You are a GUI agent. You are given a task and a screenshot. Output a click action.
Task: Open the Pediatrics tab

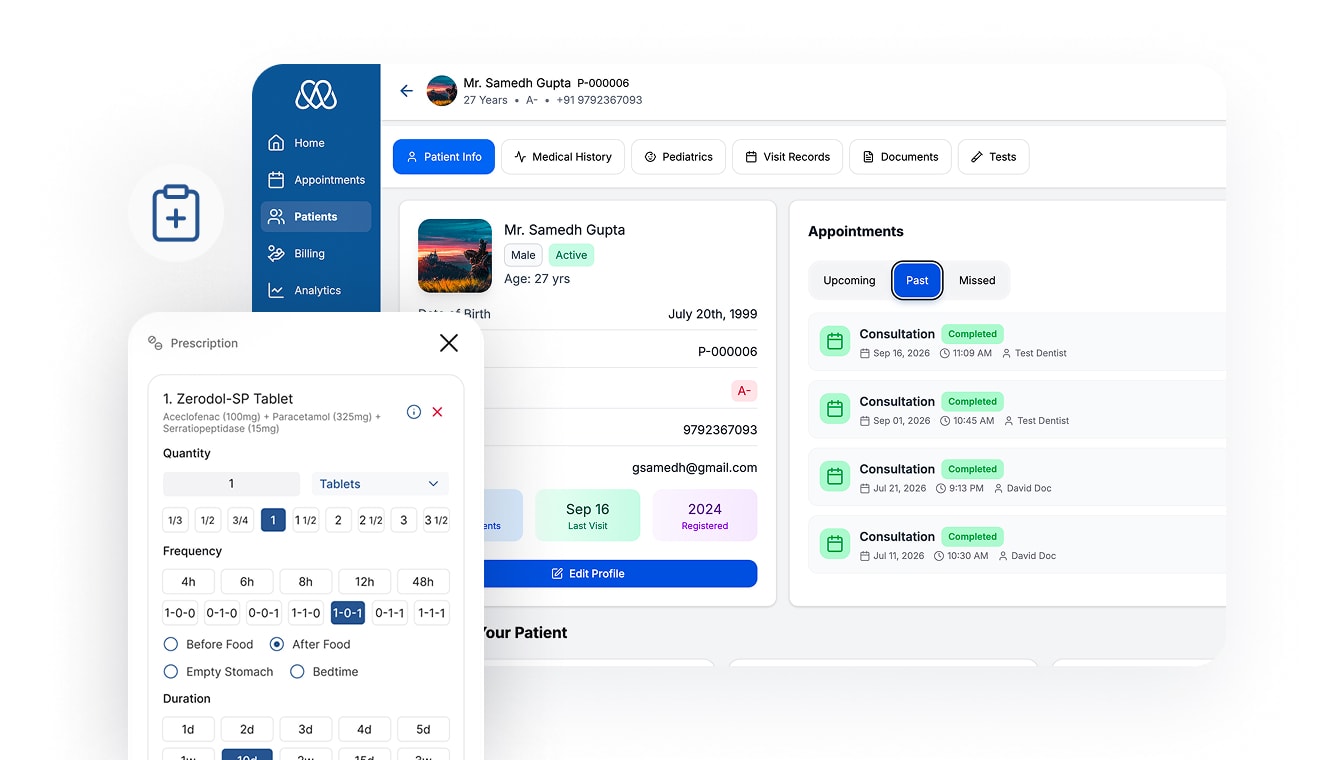point(679,157)
